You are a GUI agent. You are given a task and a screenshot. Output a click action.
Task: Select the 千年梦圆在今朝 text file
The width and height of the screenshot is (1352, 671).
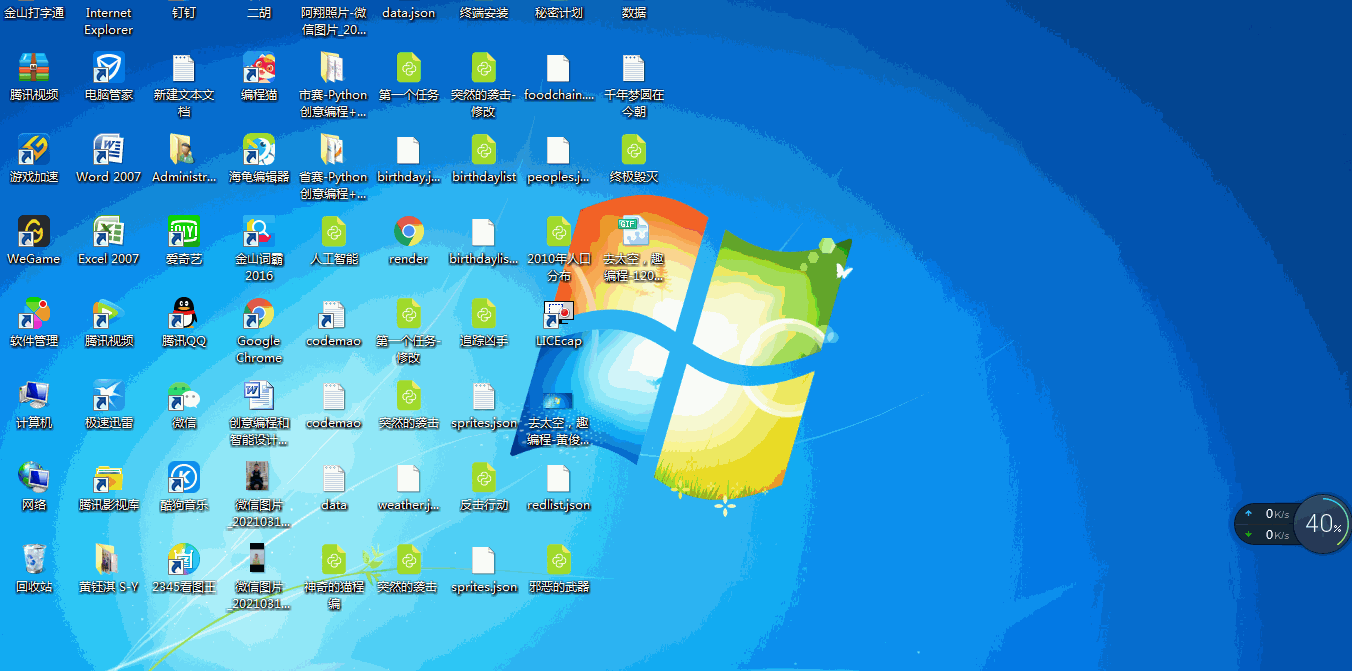(x=634, y=68)
